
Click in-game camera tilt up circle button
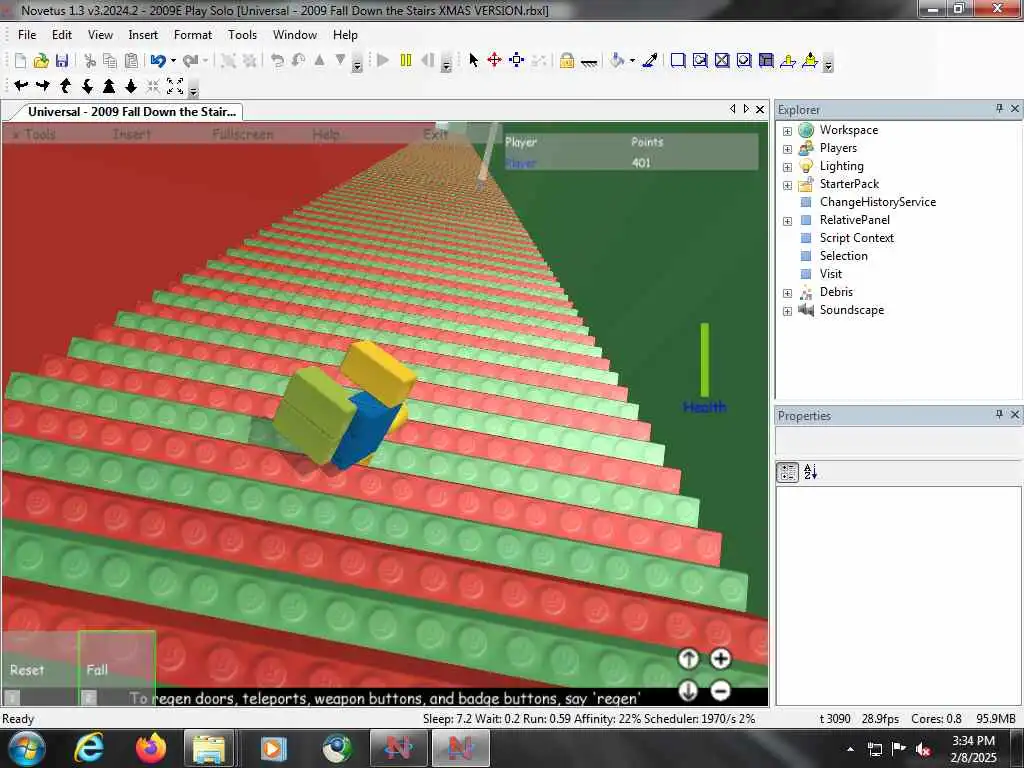[688, 659]
